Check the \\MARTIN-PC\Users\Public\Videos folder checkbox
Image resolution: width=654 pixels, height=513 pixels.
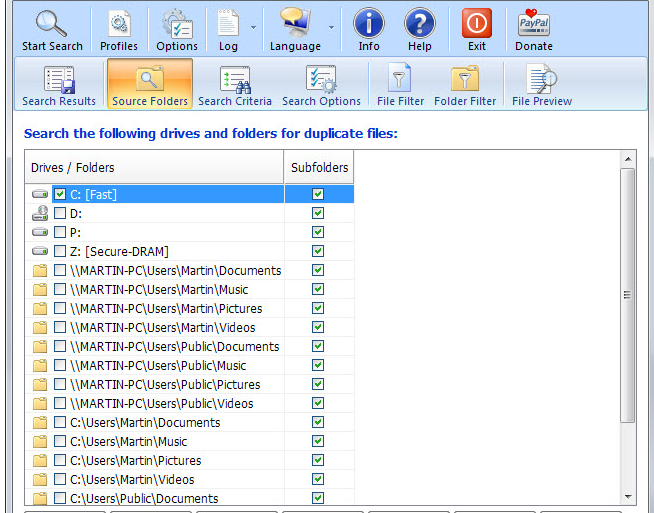coord(60,403)
